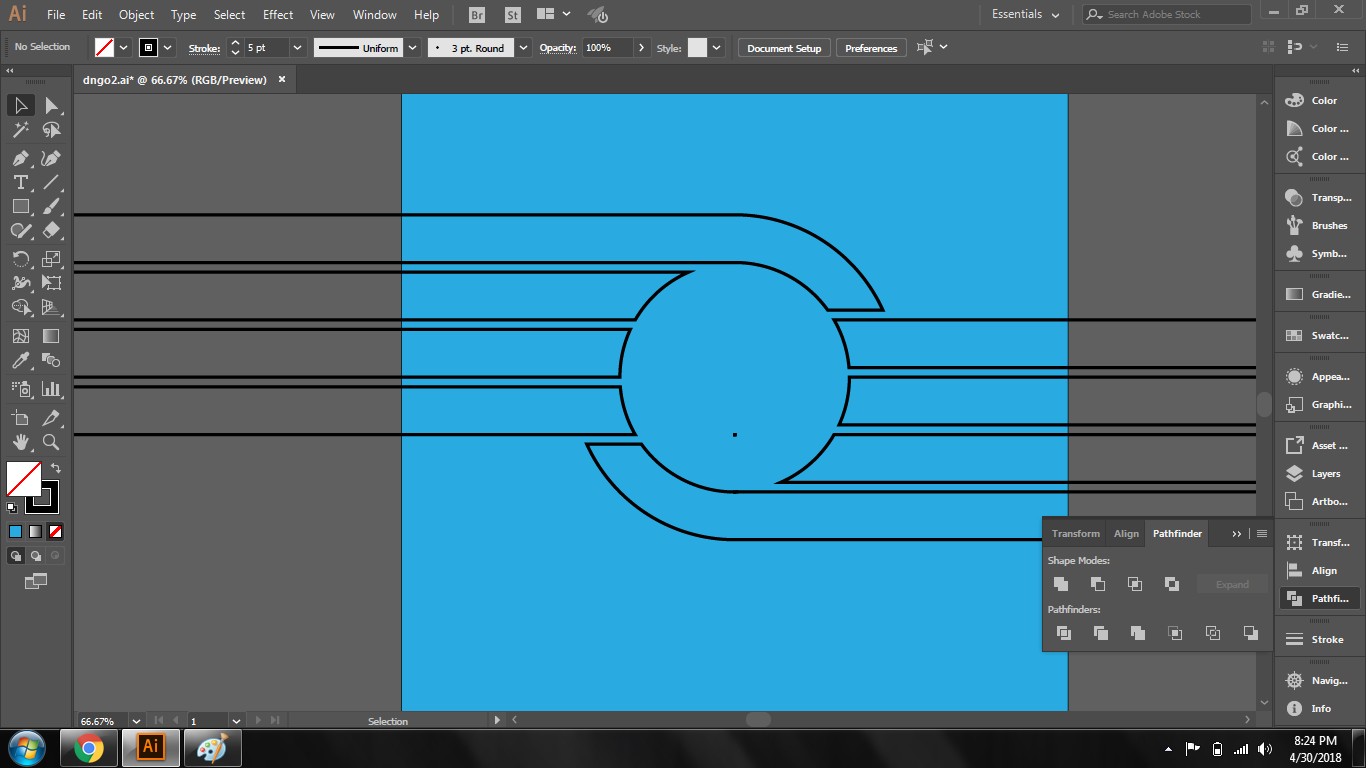Click the Preferences button
The width and height of the screenshot is (1366, 768).
pyautogui.click(x=871, y=48)
